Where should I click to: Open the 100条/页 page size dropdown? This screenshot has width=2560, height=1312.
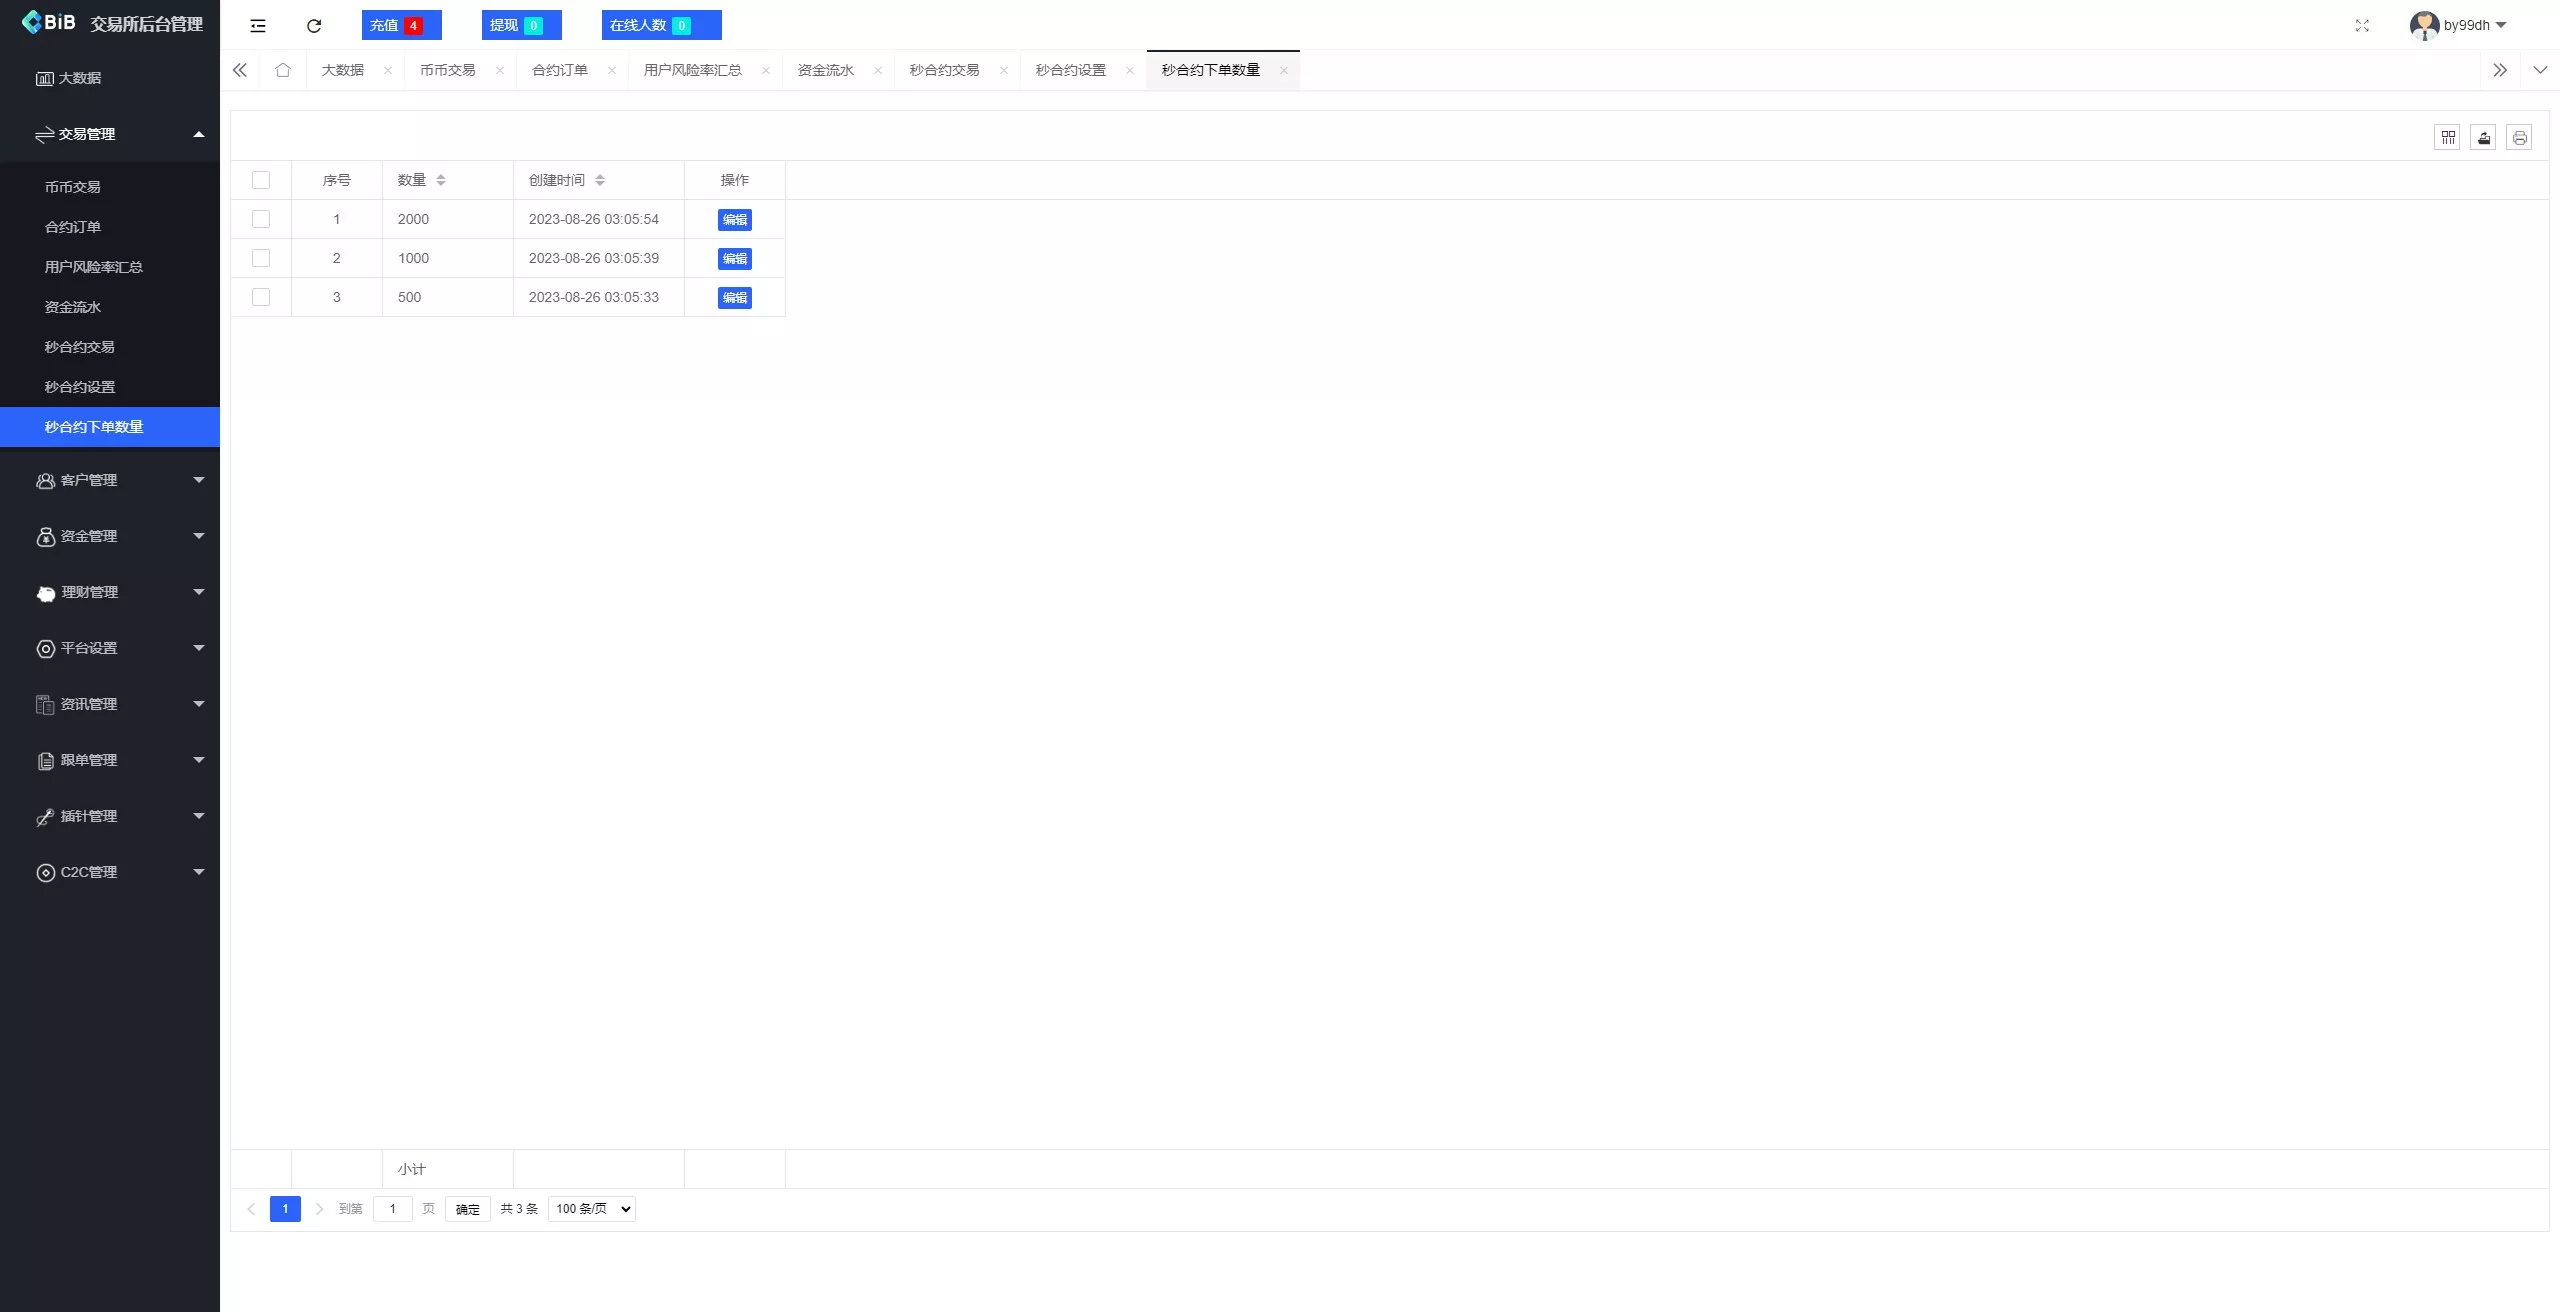point(591,1209)
